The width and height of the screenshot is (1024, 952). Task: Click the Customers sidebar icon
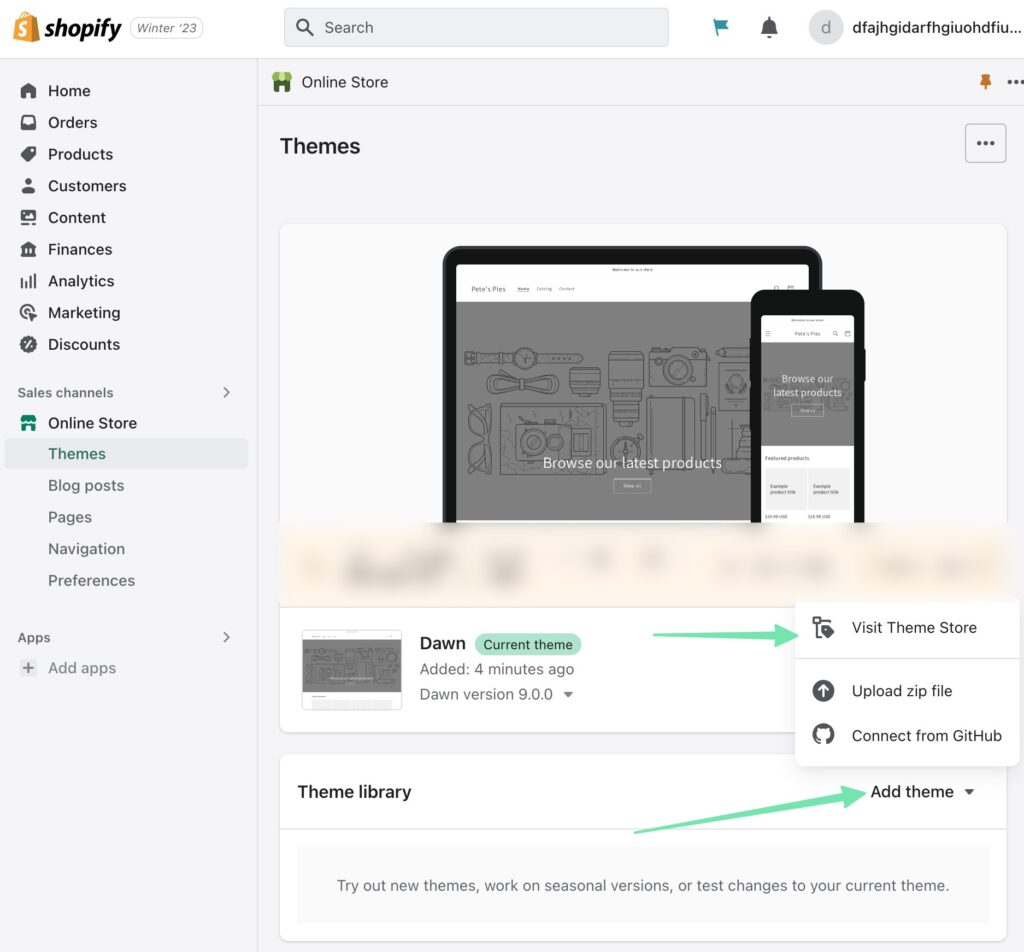[28, 186]
